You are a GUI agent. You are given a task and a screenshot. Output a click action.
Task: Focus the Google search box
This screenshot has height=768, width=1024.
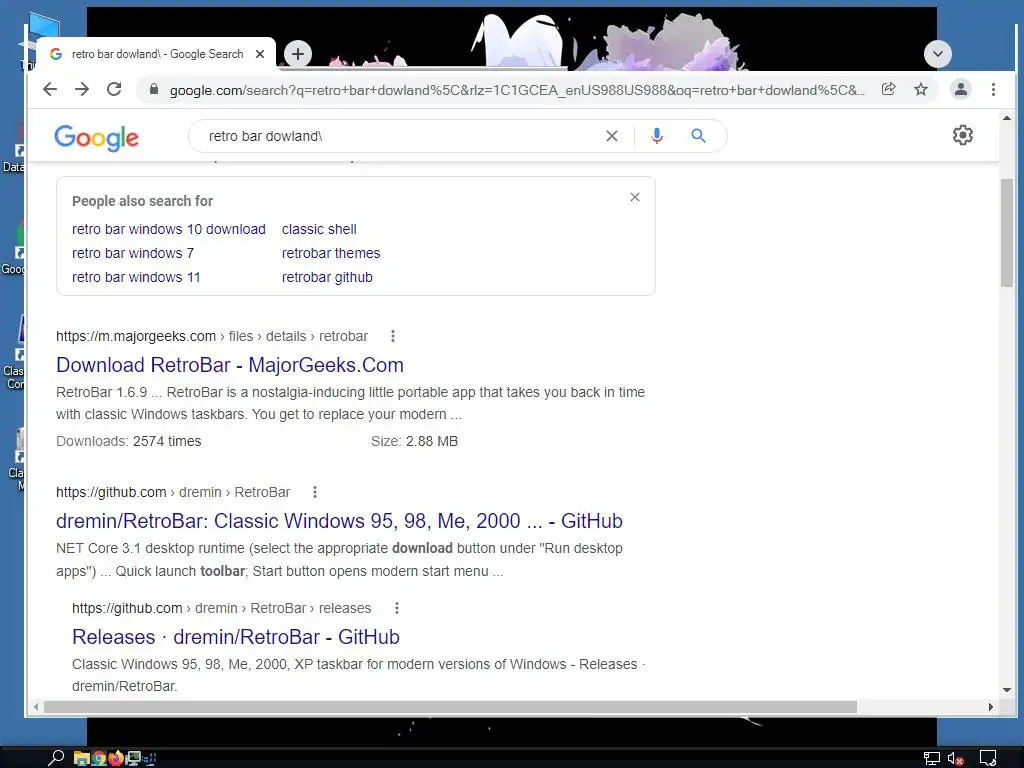pos(398,136)
